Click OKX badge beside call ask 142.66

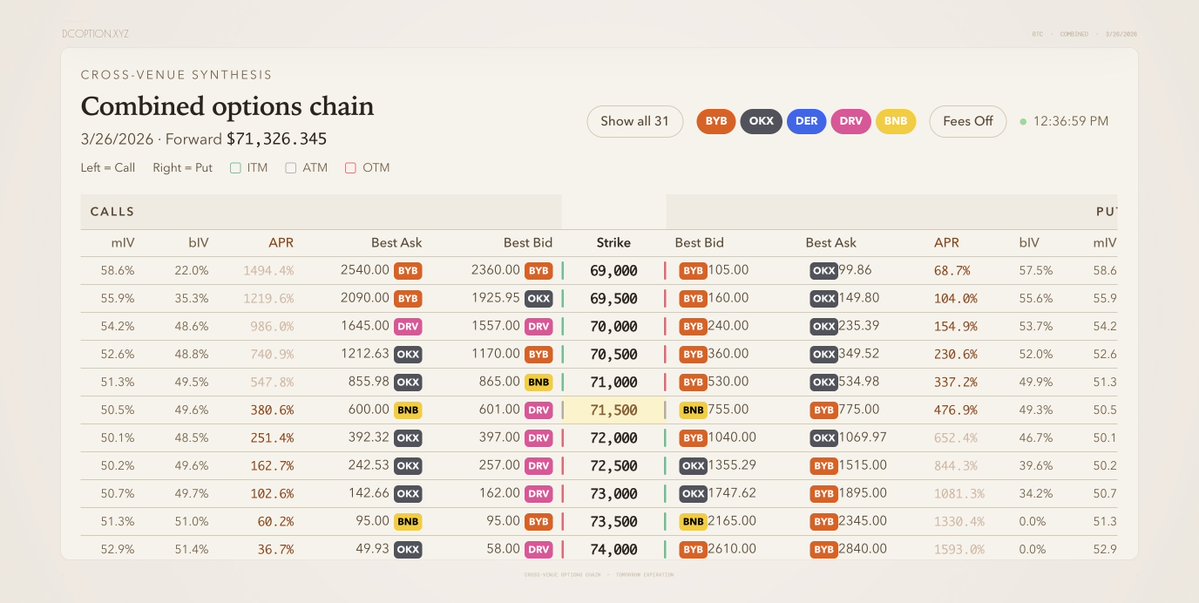[x=408, y=494]
